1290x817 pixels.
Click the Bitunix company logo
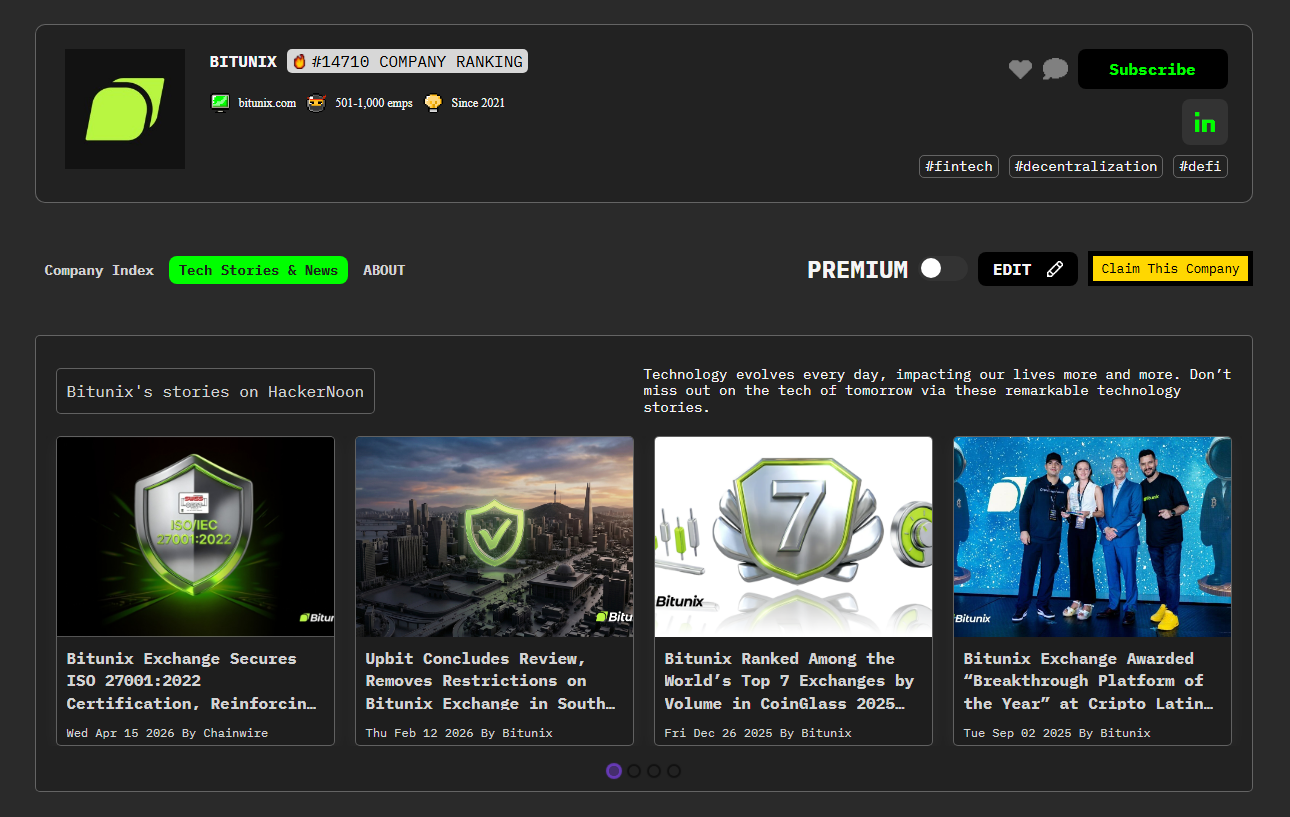point(125,109)
